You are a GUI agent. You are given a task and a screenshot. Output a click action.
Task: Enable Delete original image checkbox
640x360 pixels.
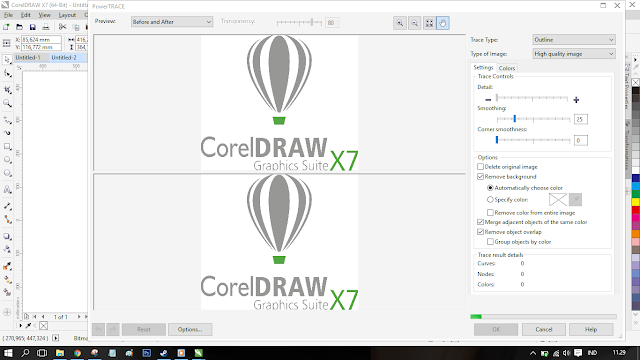coord(480,167)
